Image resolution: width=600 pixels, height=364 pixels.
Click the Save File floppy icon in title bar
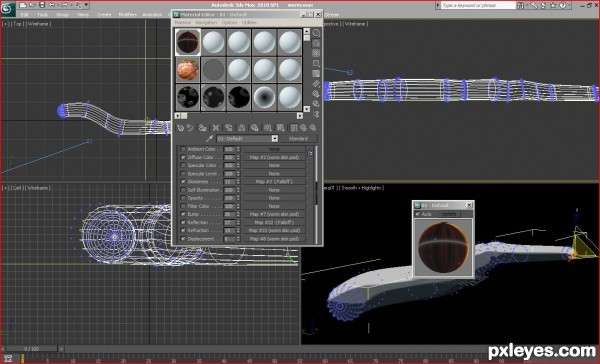42,5
